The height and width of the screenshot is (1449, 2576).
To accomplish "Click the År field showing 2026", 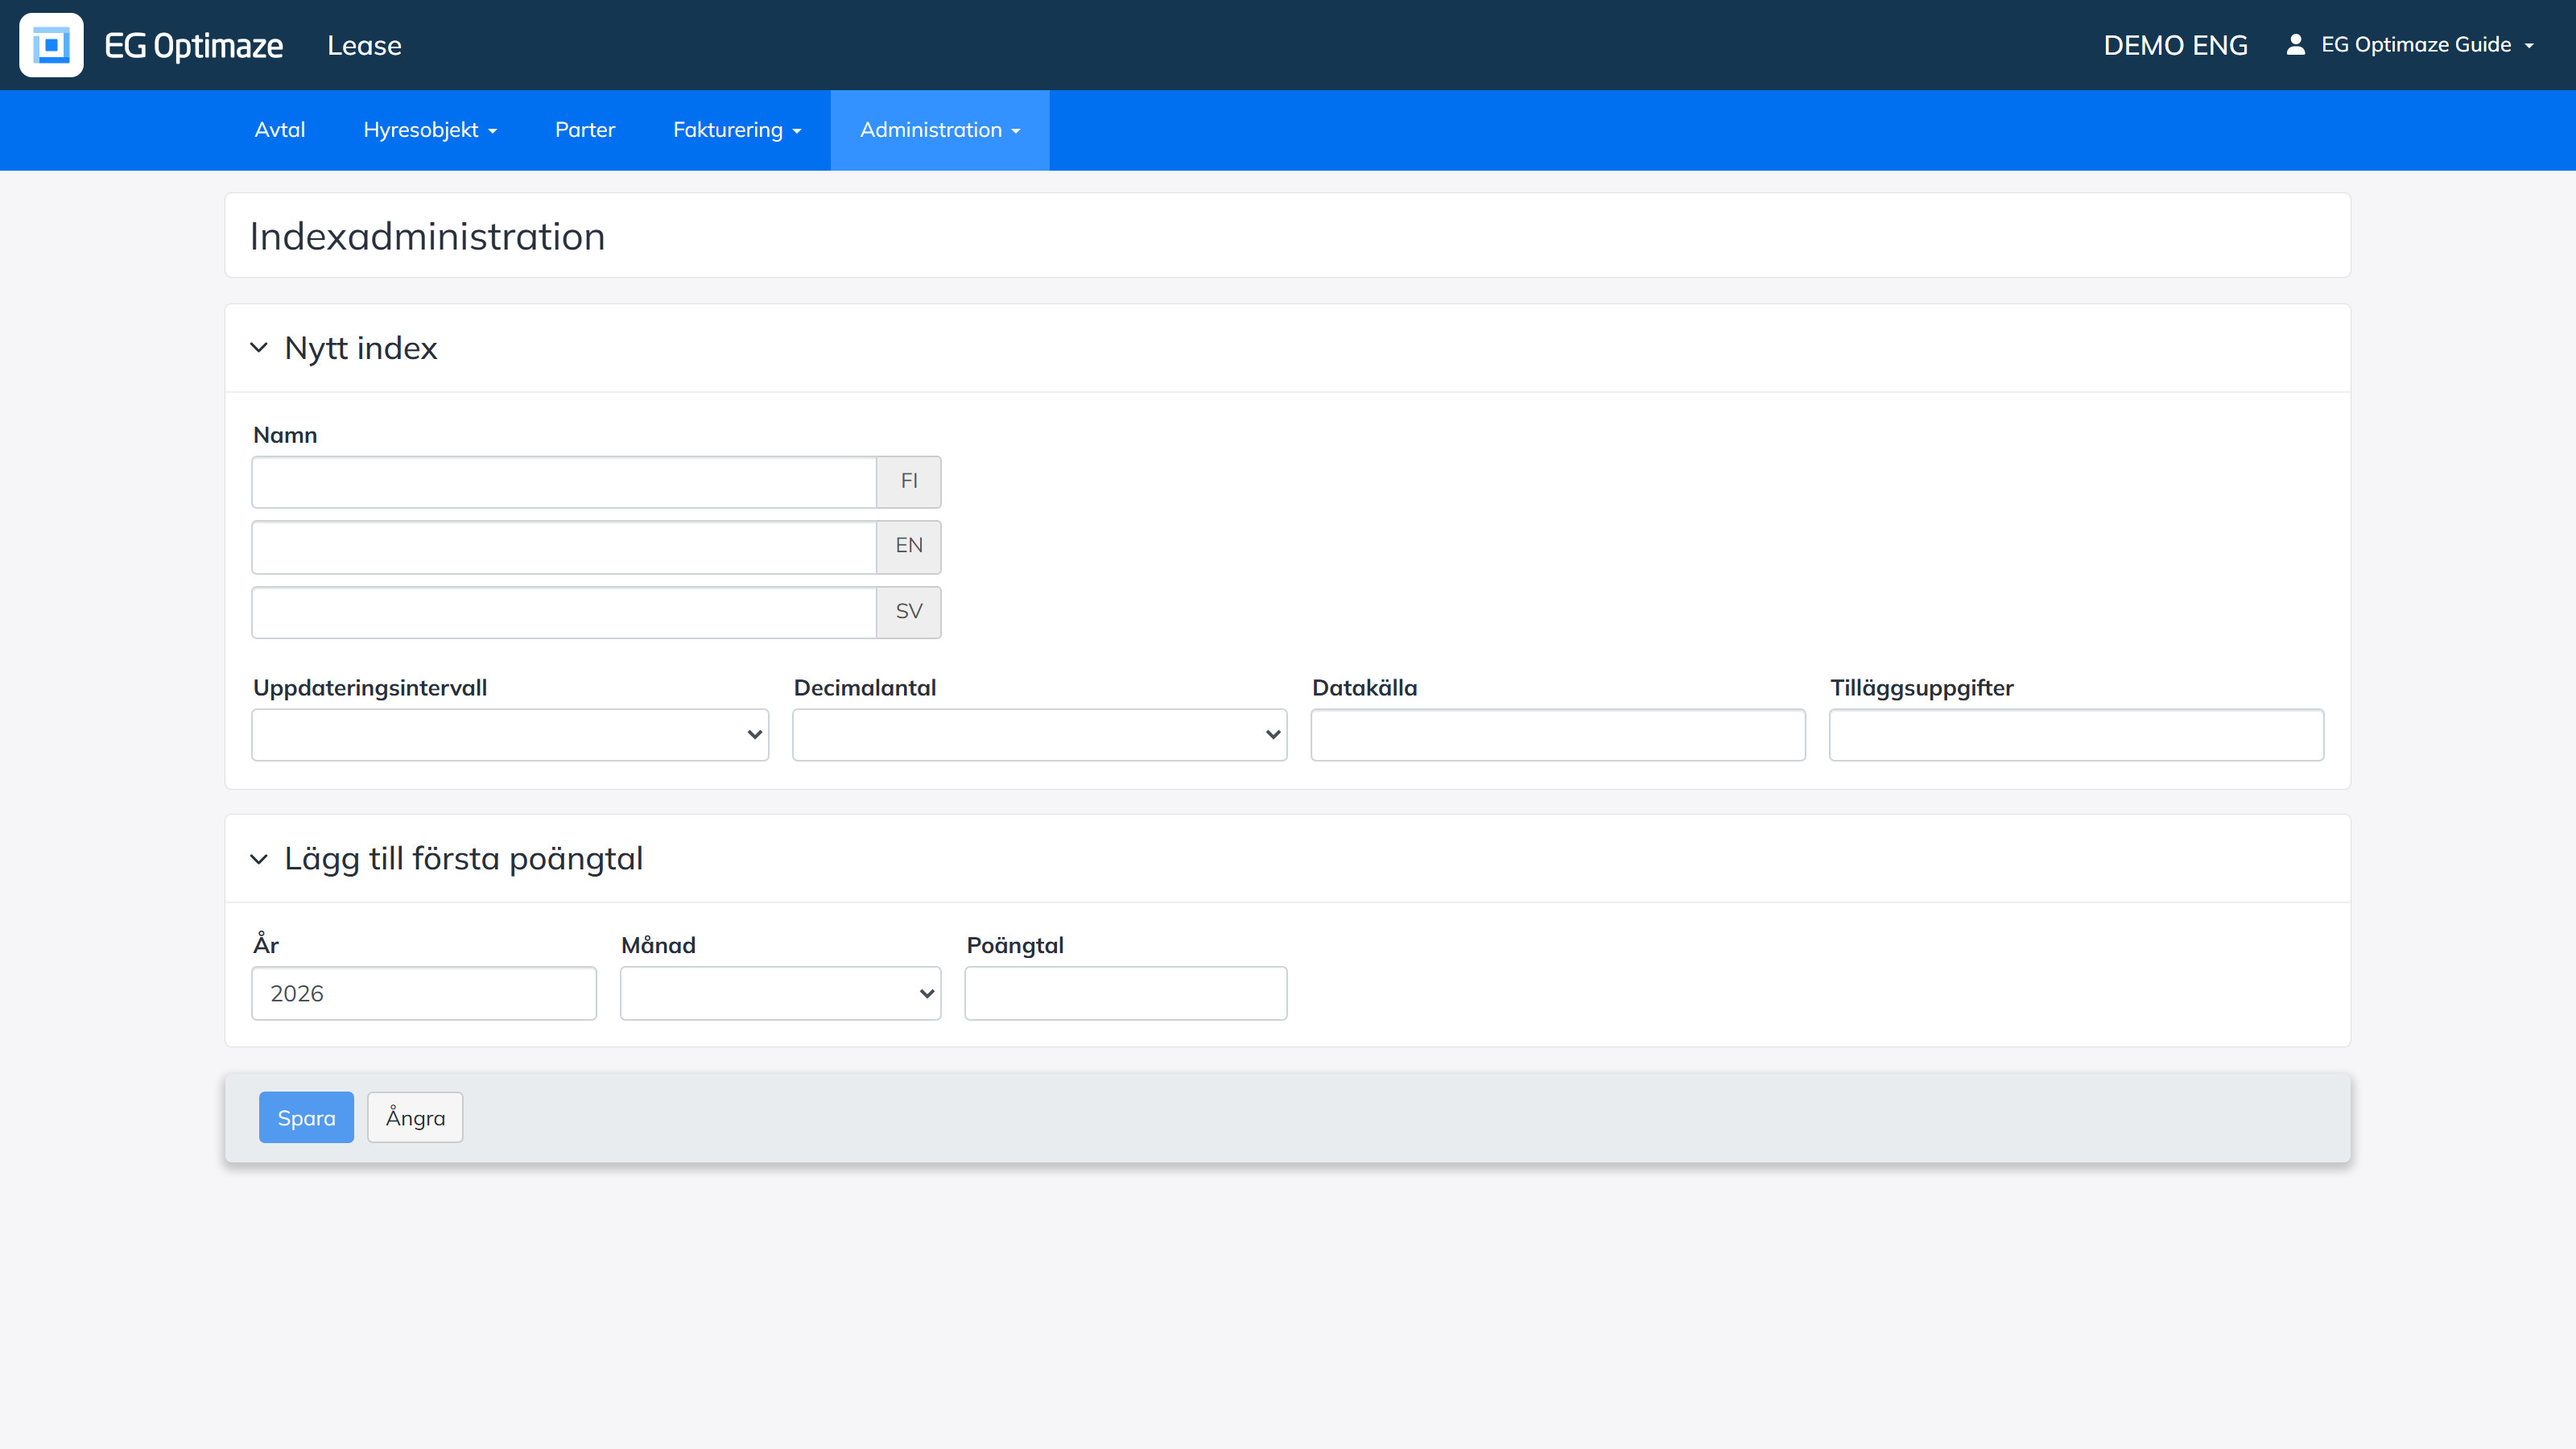I will [x=424, y=993].
